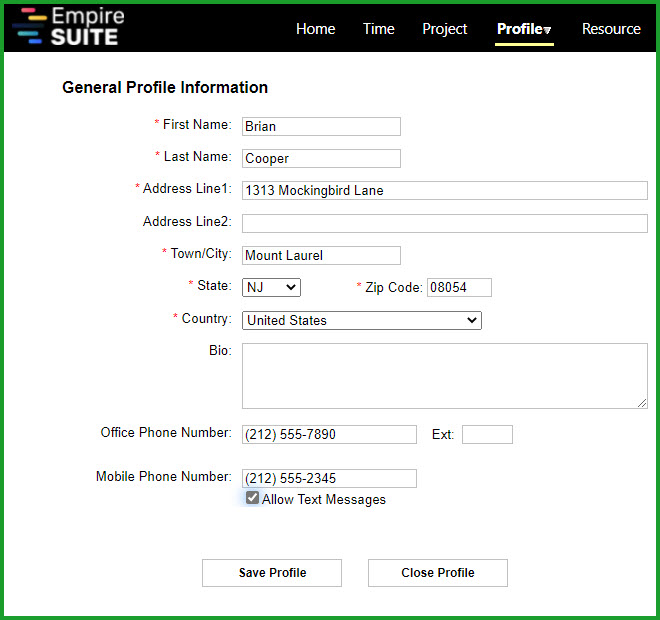Click the empty Address Line2 field
Image resolution: width=660 pixels, height=620 pixels.
pos(444,223)
